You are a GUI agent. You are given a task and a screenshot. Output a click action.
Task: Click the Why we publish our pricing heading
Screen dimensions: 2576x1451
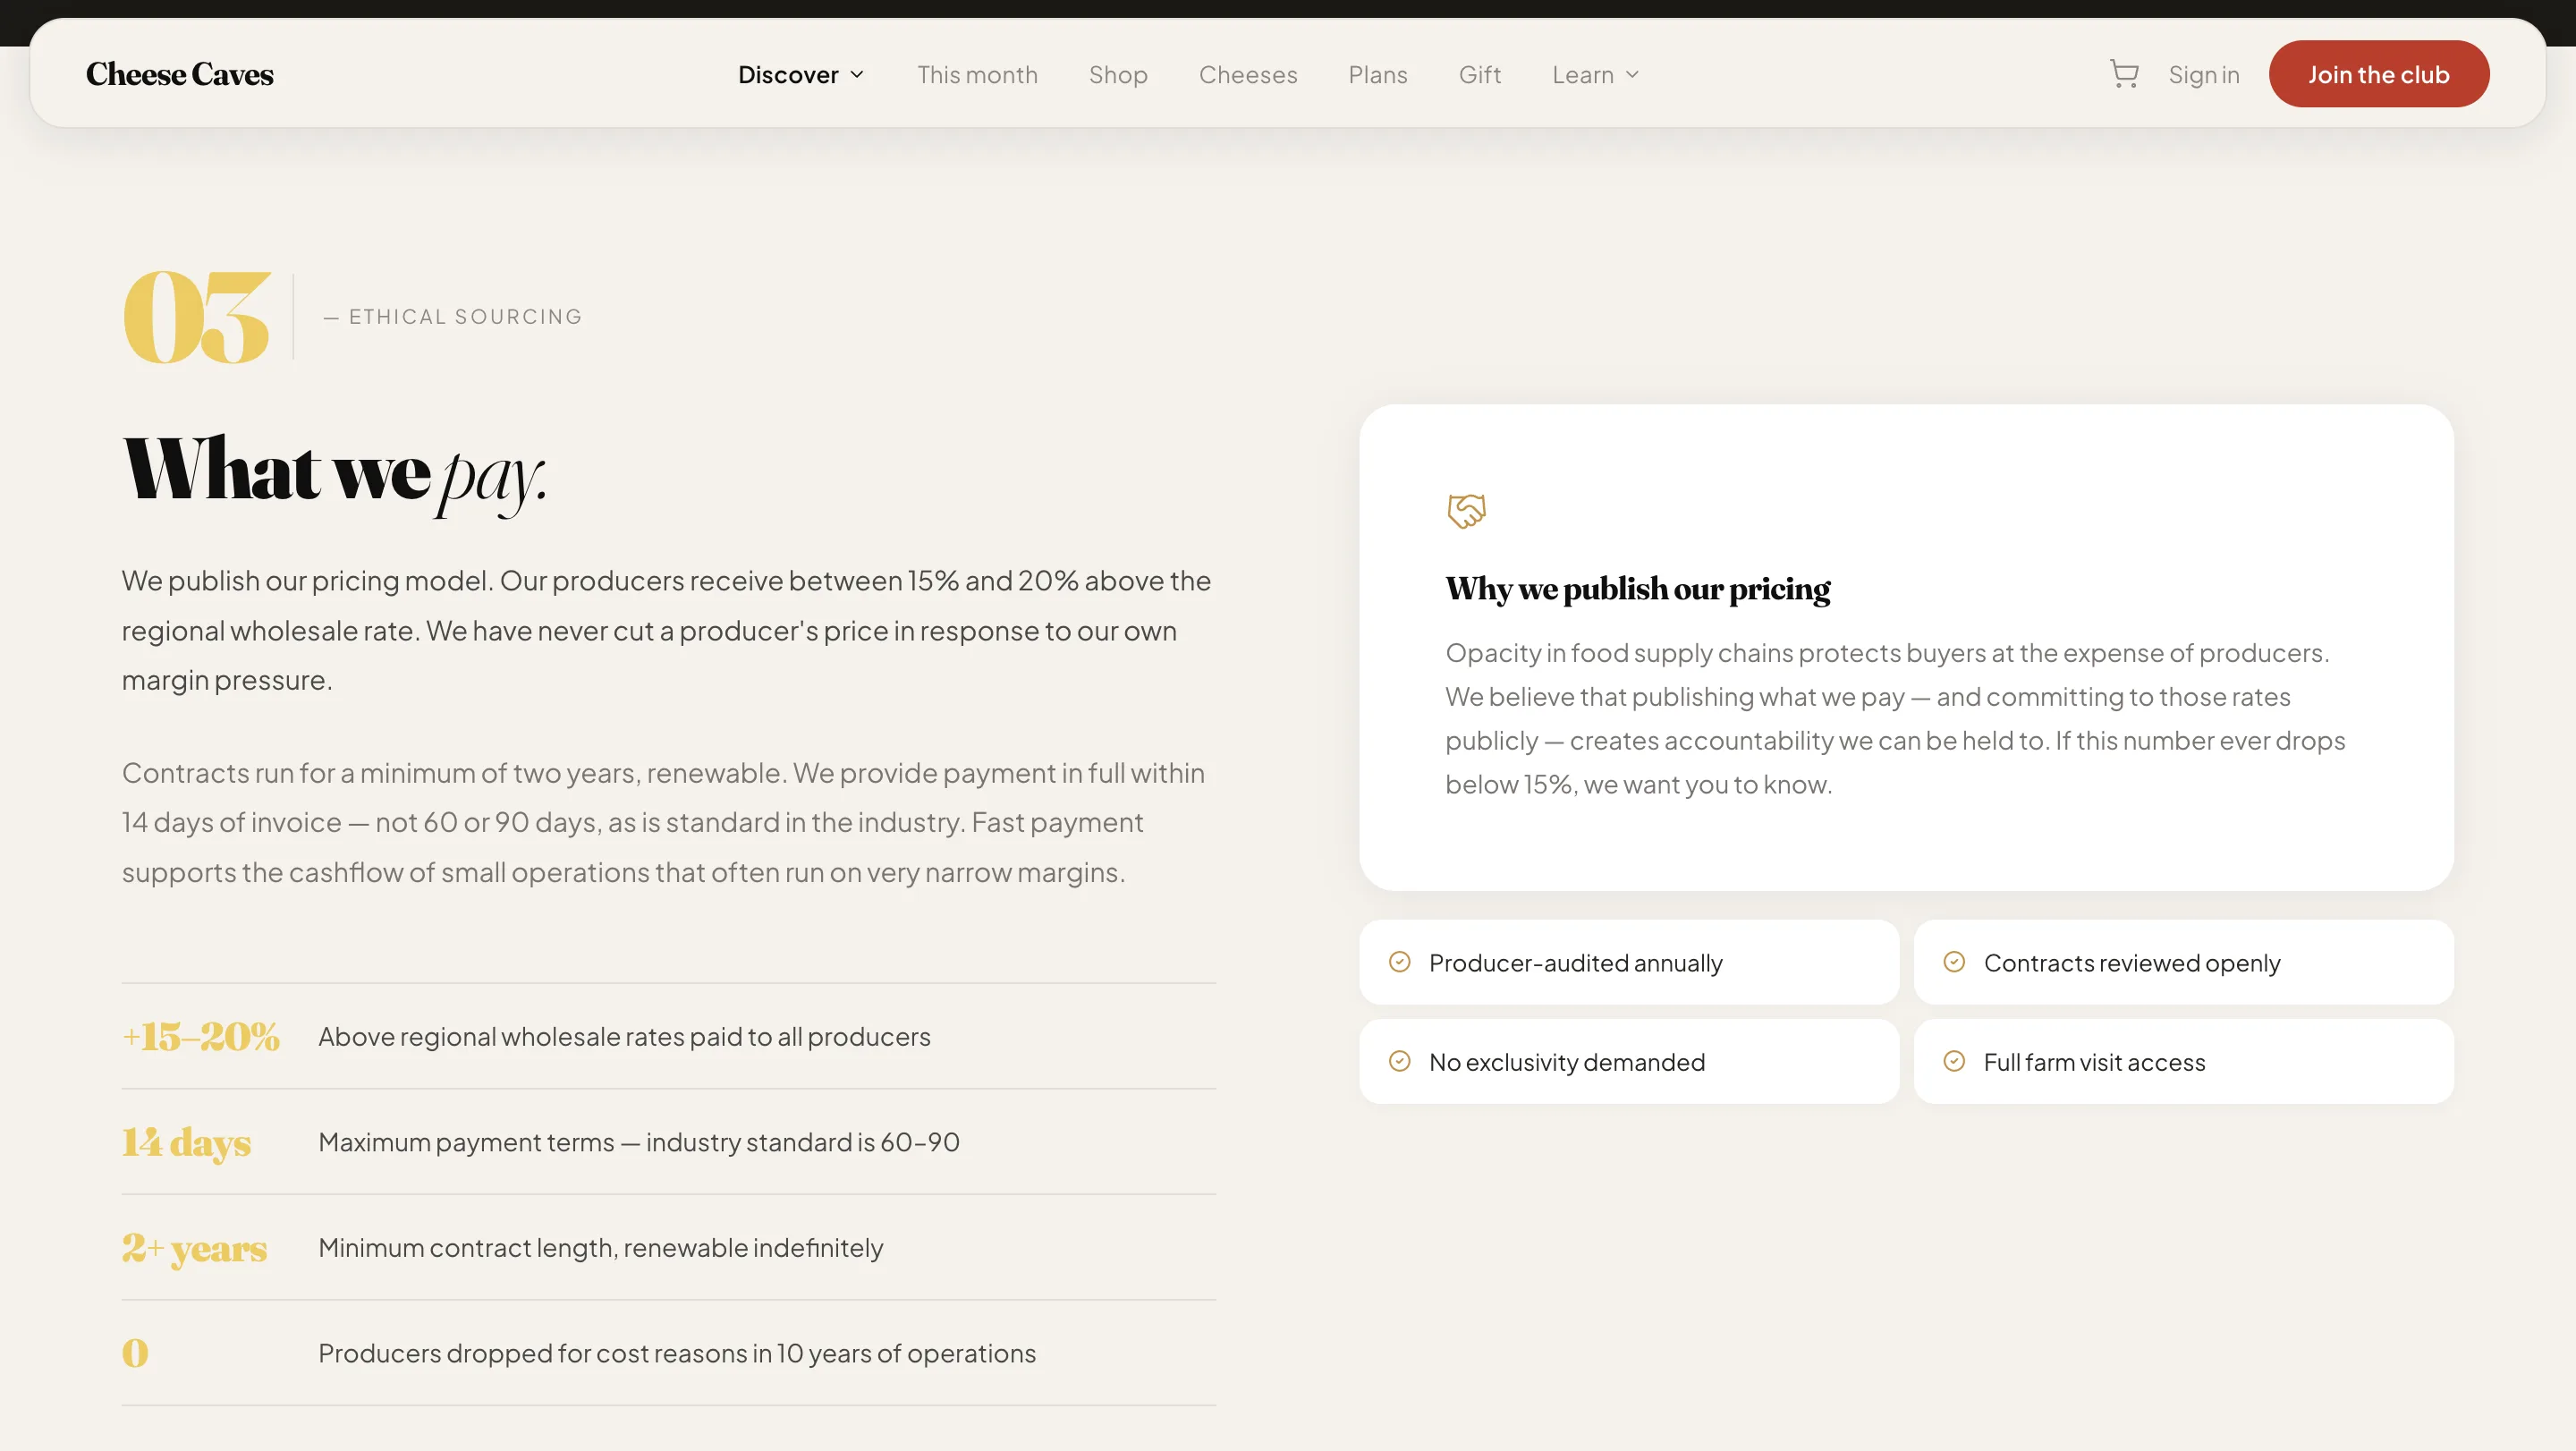1637,589
